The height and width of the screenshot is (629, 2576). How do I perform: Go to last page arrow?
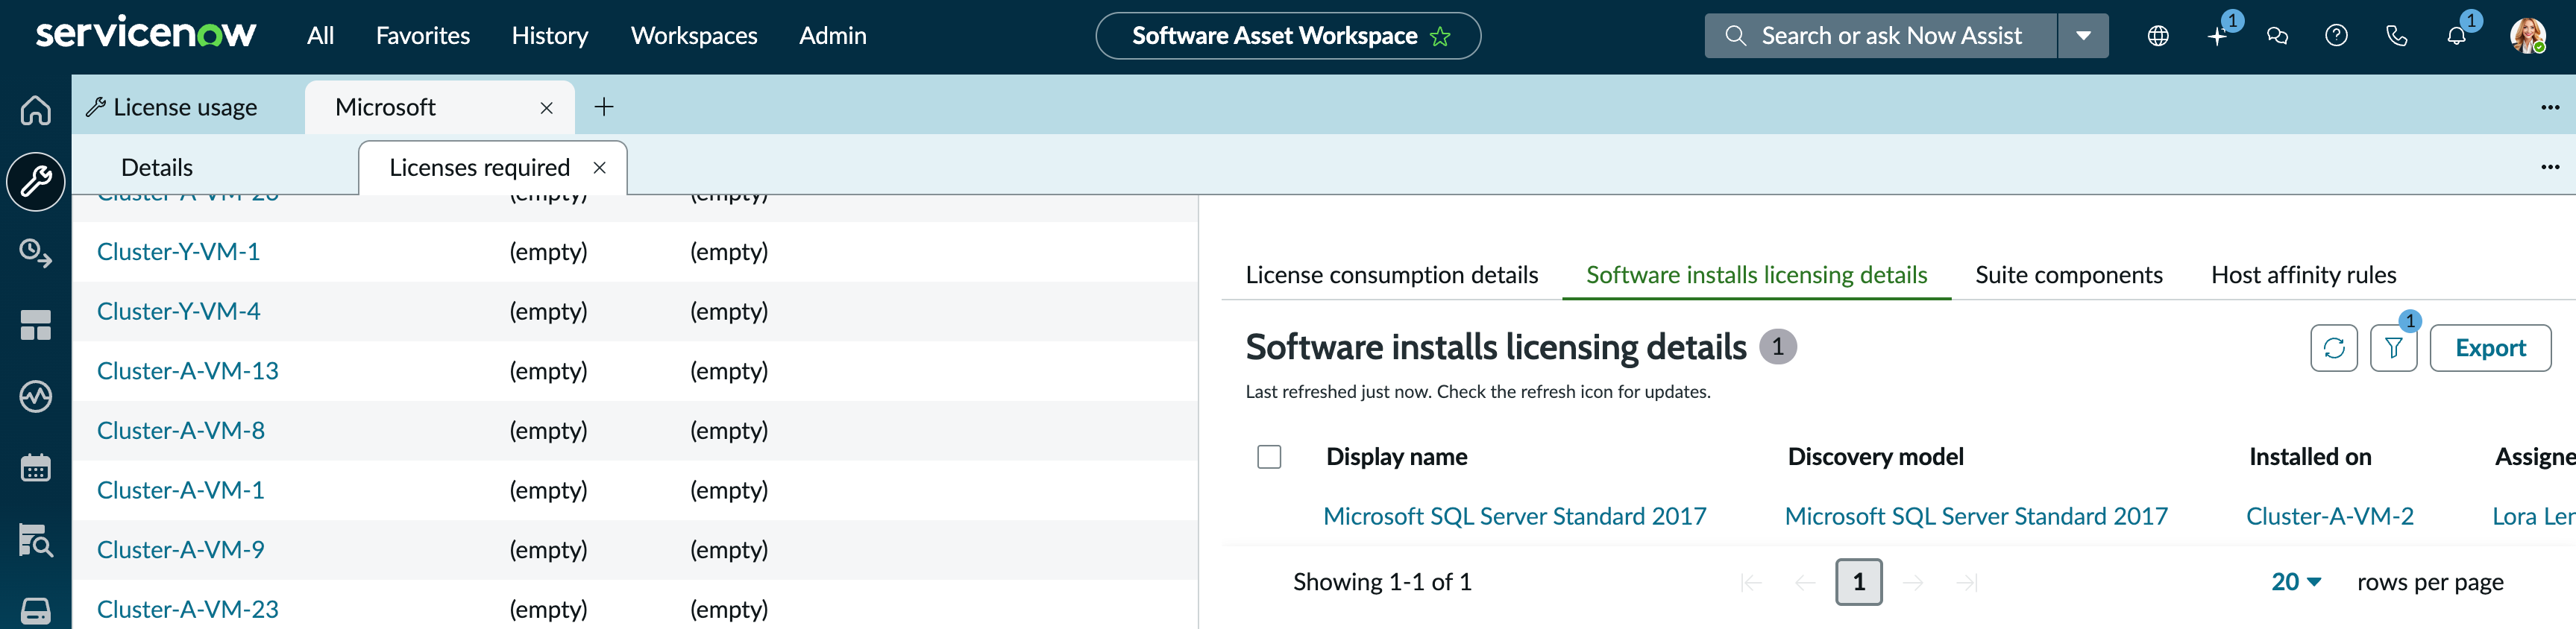[x=1967, y=582]
